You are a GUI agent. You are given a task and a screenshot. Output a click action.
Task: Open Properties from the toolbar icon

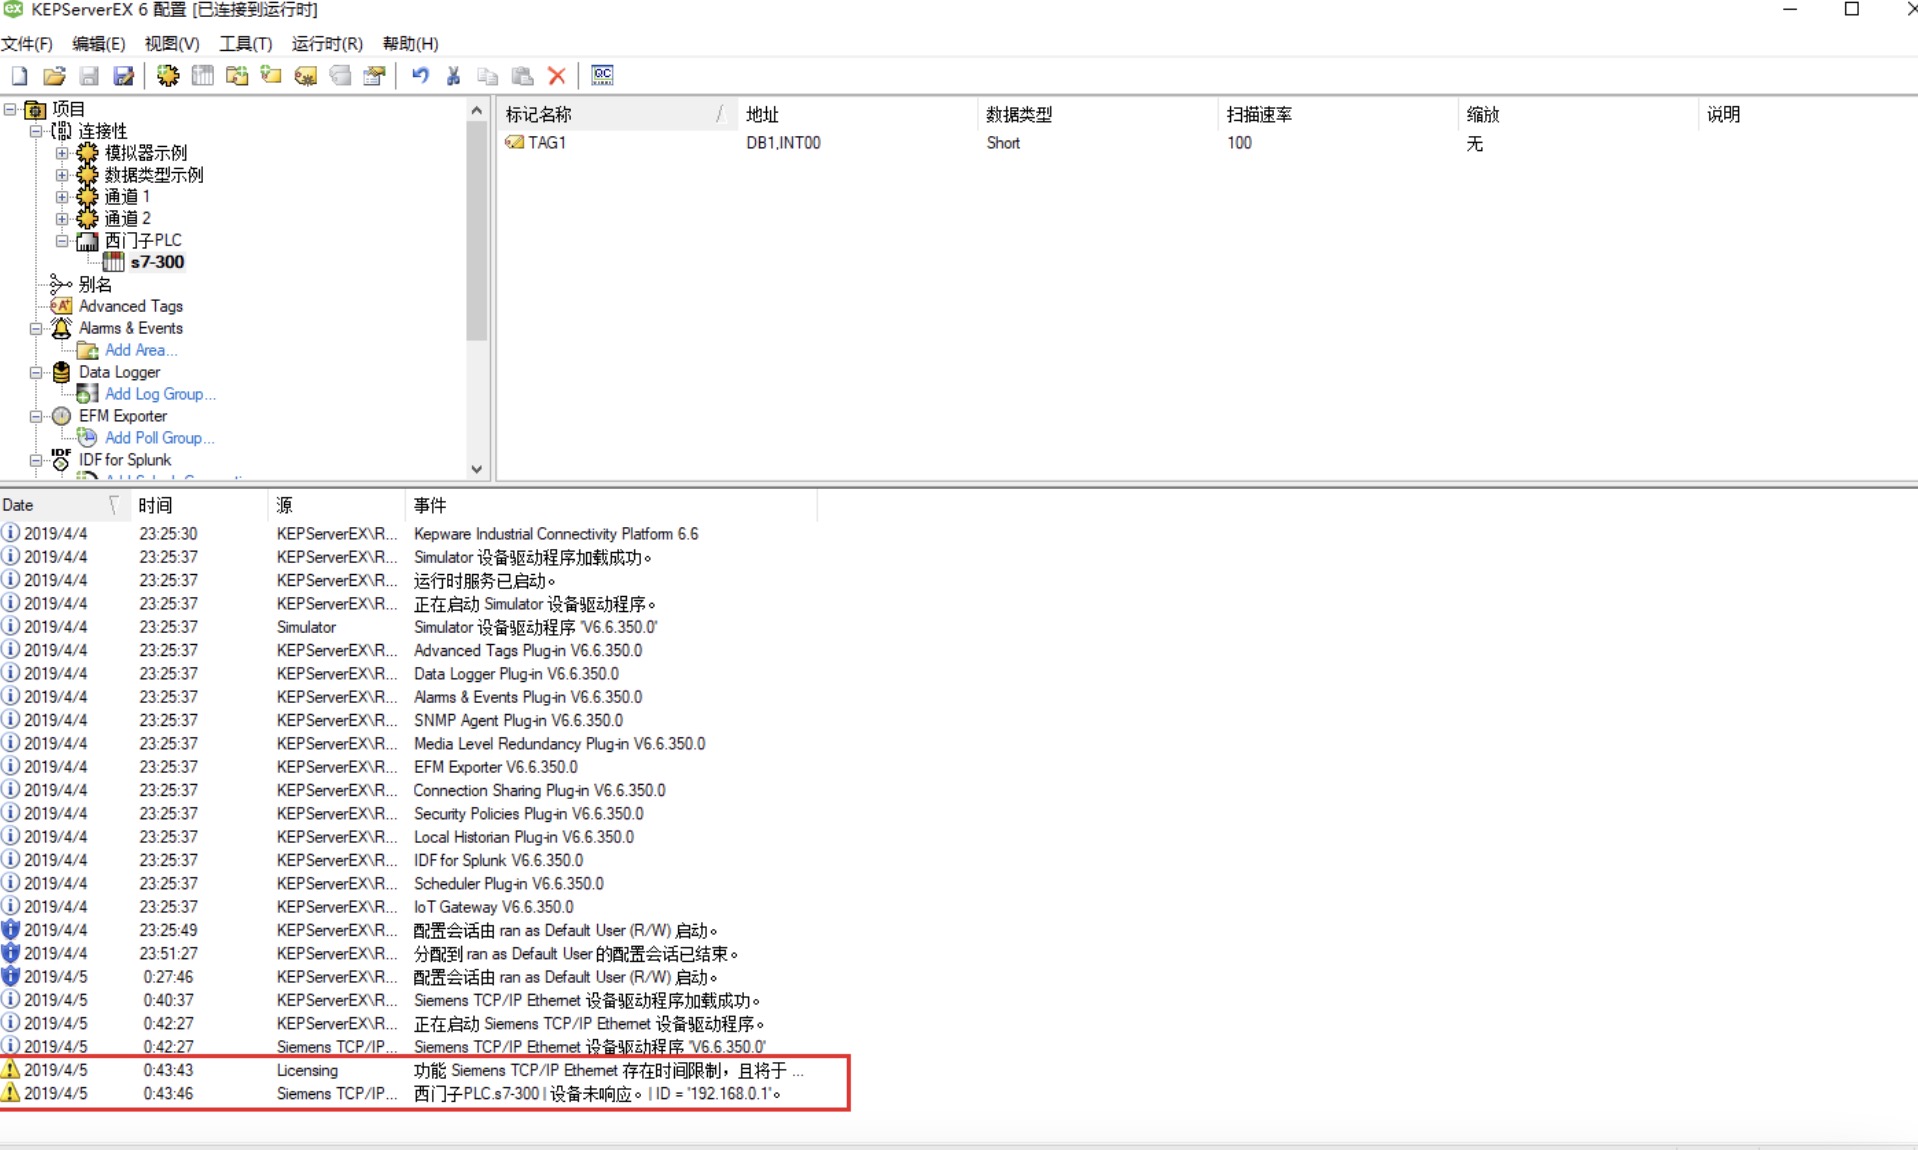tap(374, 75)
